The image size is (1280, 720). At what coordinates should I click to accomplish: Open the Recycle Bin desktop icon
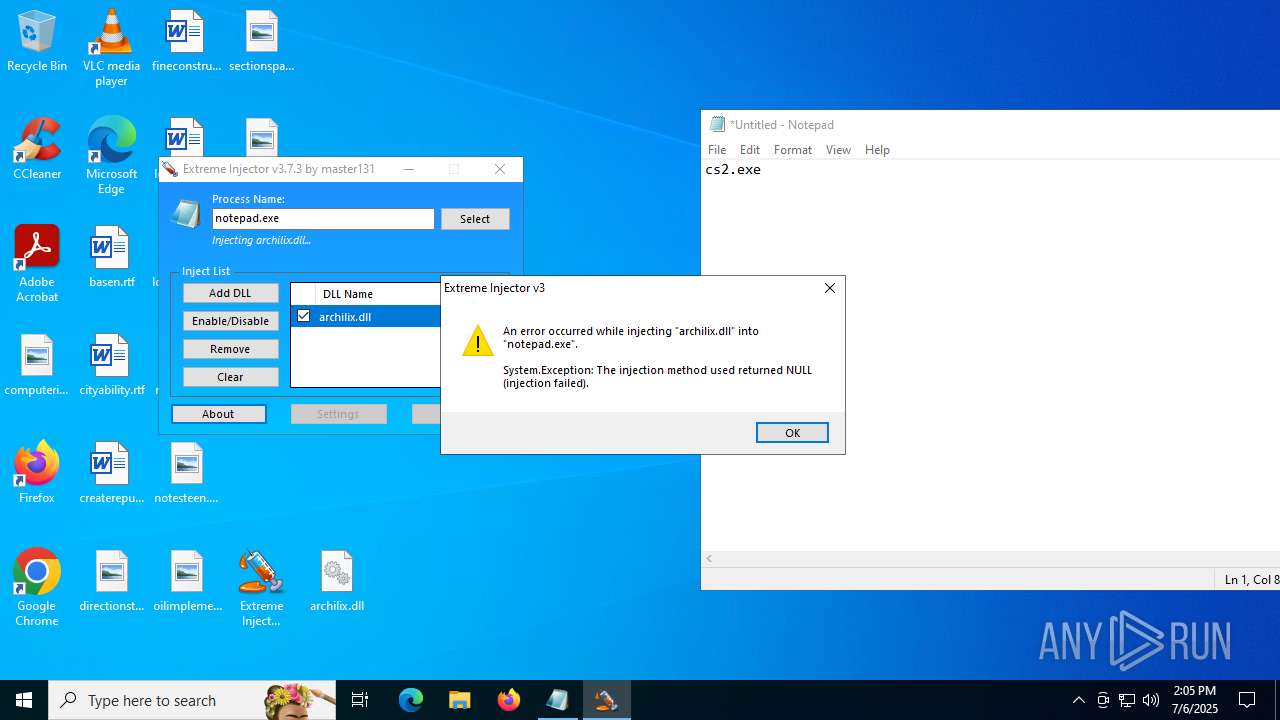click(37, 42)
